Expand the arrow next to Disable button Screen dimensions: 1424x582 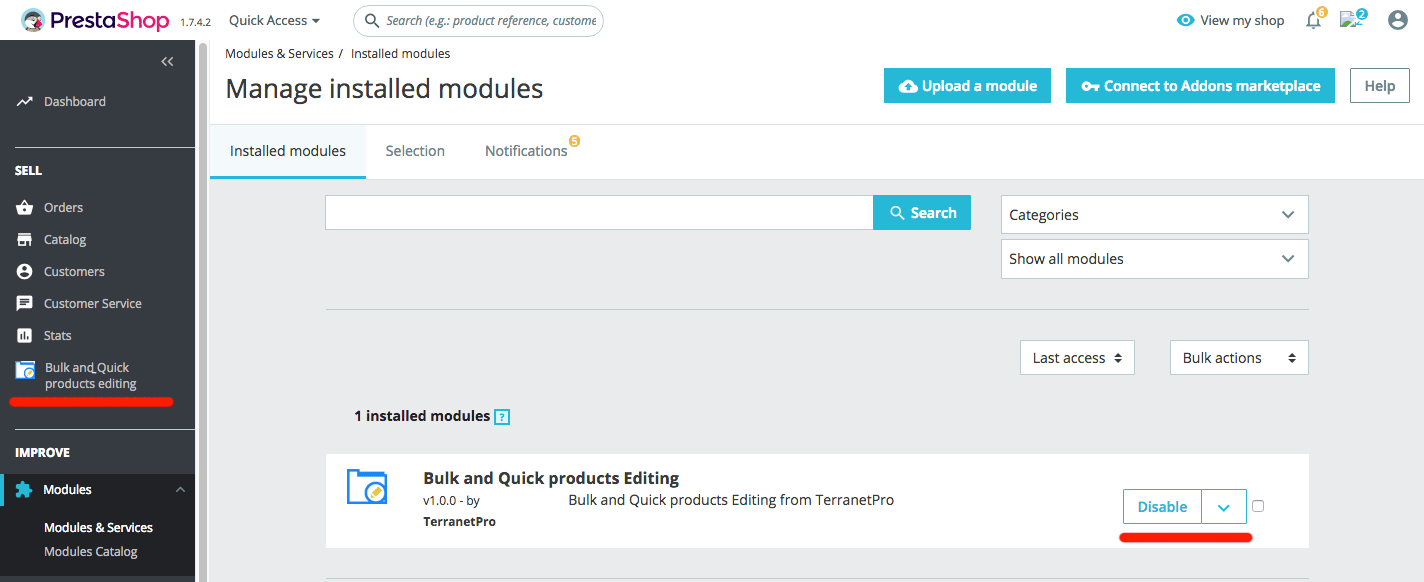coord(1224,507)
